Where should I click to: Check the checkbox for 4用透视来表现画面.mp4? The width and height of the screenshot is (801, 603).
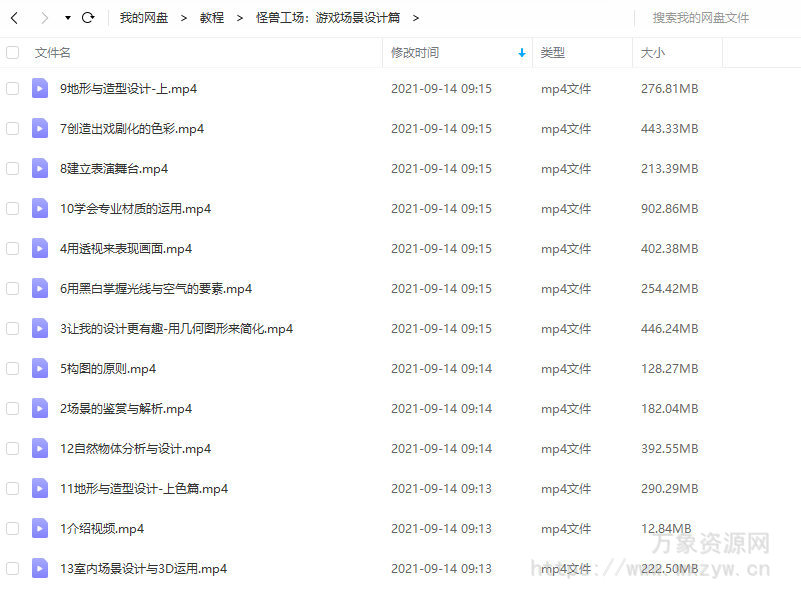(x=14, y=248)
